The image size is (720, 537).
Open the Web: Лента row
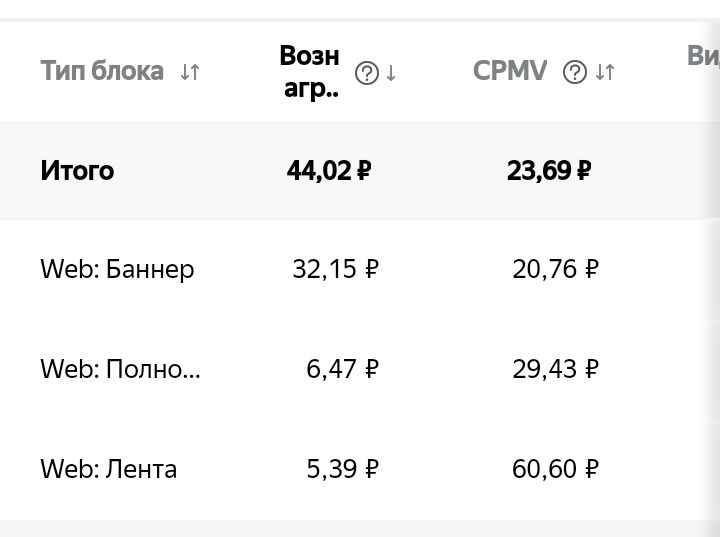click(x=360, y=469)
